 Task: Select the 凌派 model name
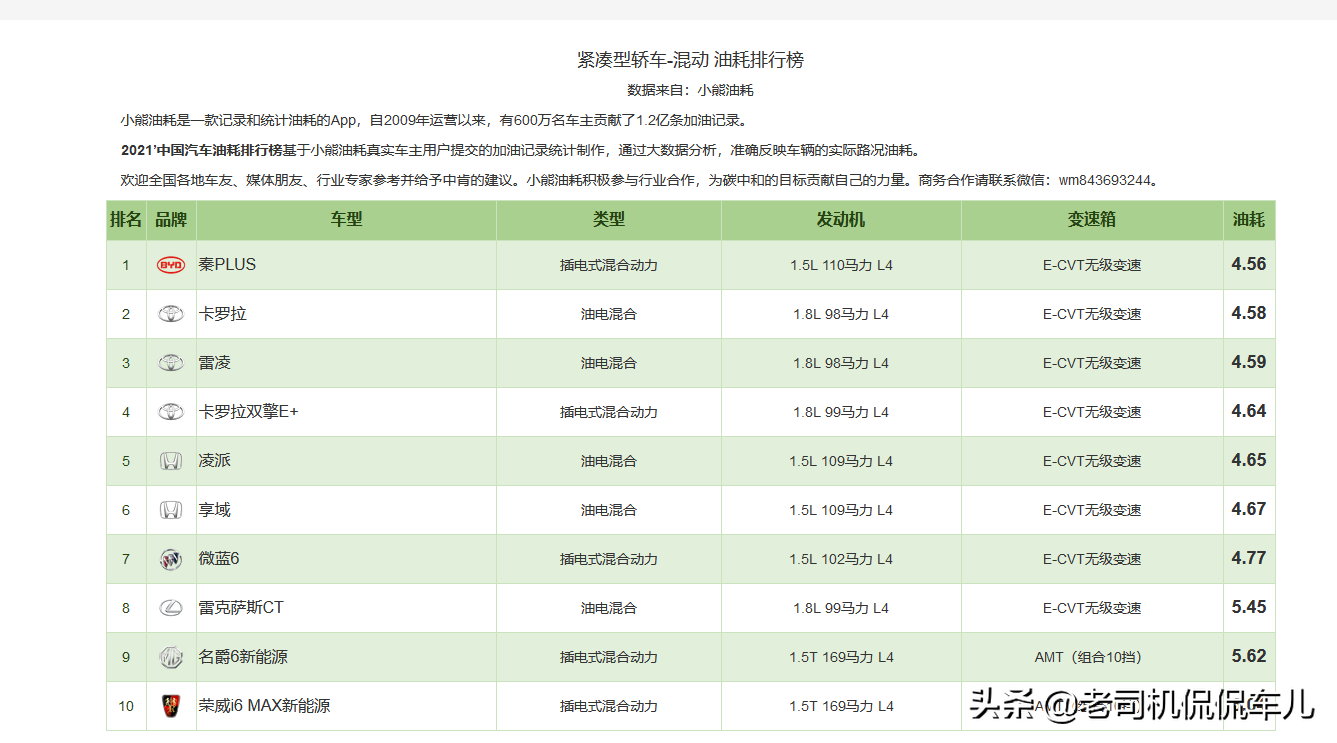pos(215,461)
